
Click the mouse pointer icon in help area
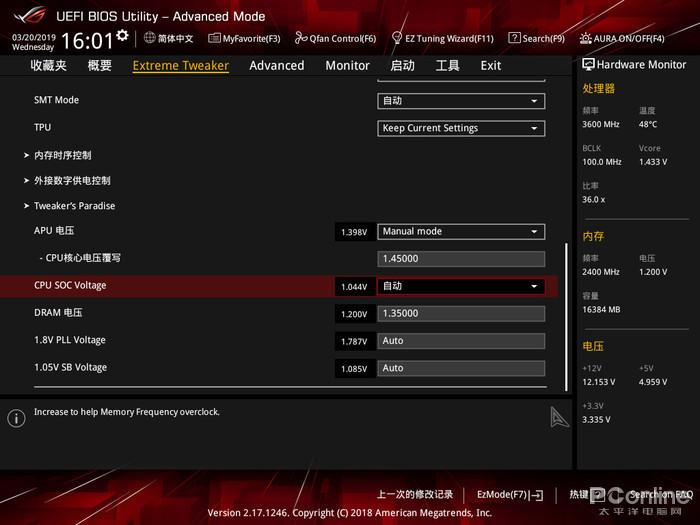click(559, 417)
